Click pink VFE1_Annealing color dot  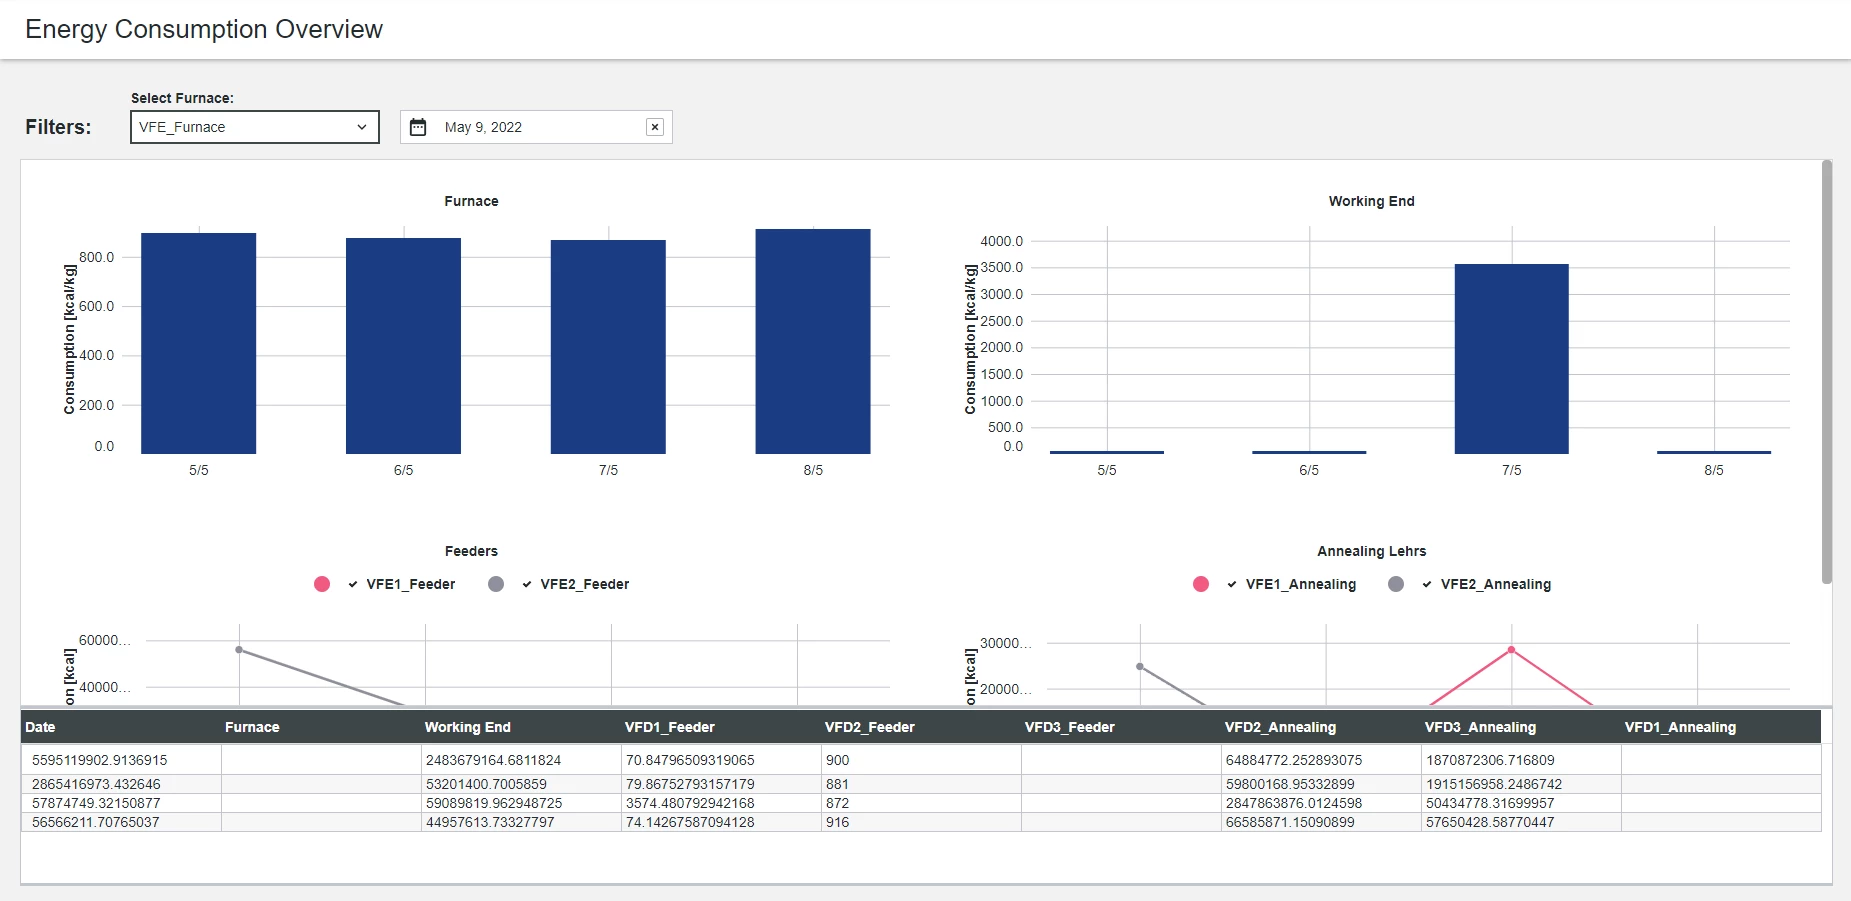coord(1201,584)
